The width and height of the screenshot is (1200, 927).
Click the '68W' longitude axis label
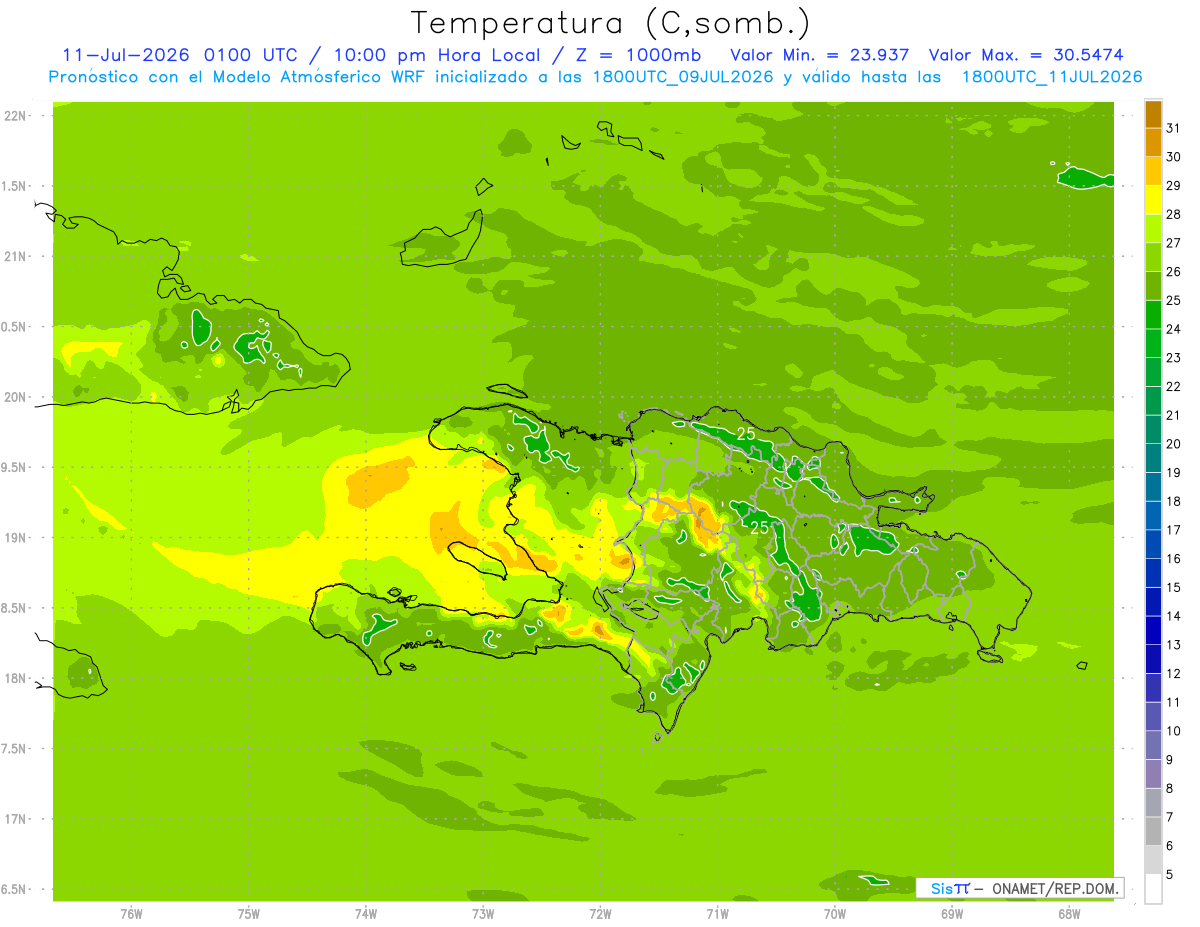coord(1069,915)
